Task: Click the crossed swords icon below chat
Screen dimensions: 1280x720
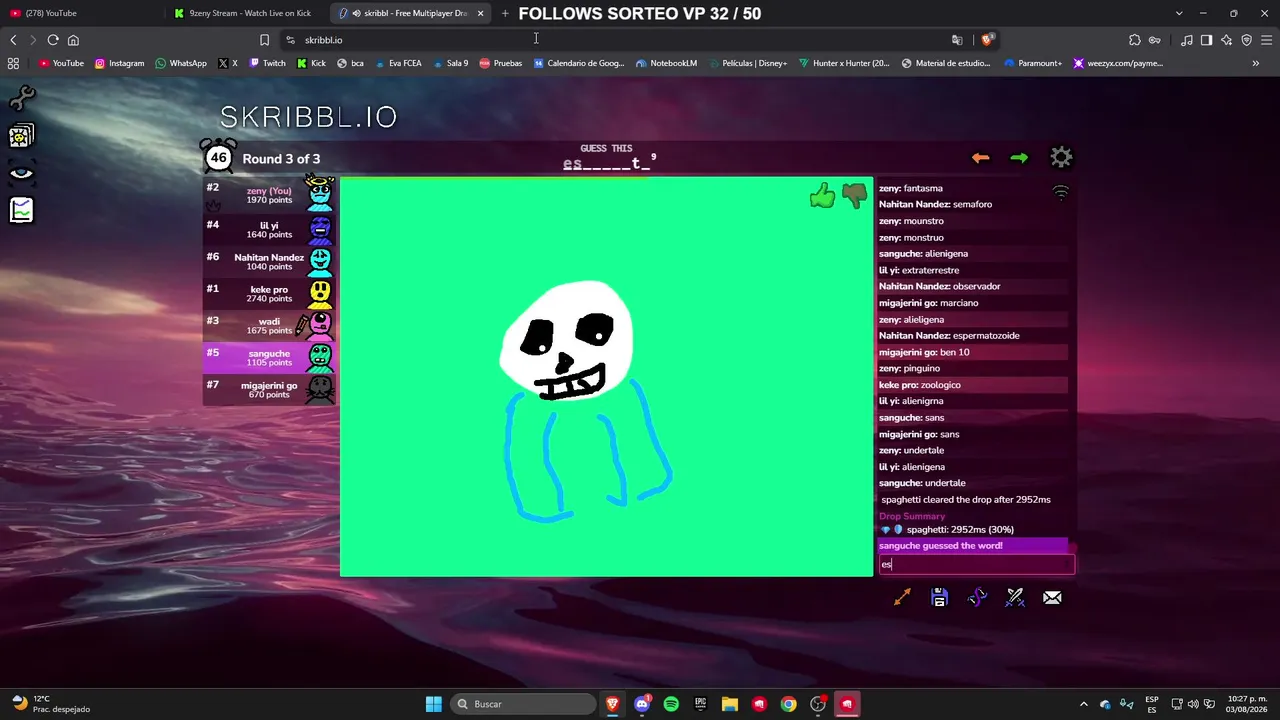Action: click(x=1015, y=597)
